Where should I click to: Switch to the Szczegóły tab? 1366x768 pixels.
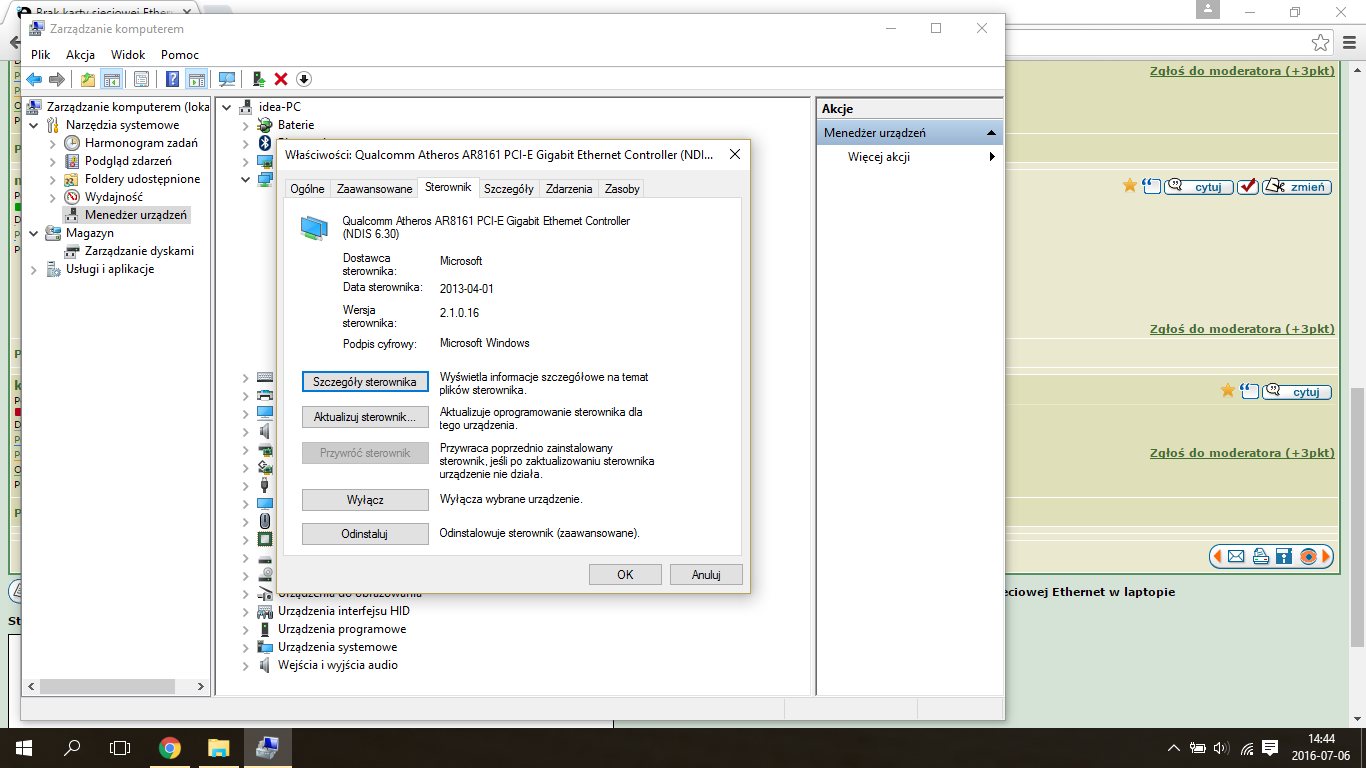pyautogui.click(x=508, y=189)
